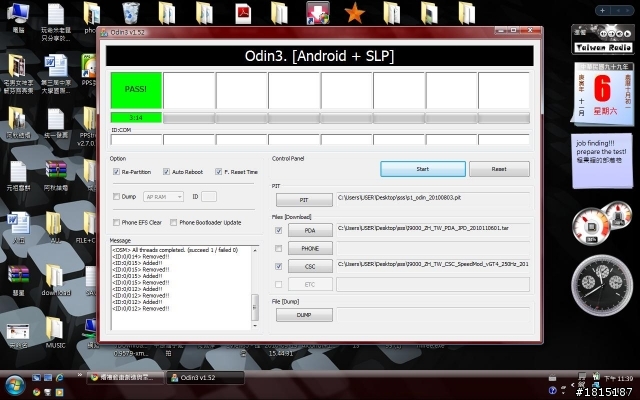Screen dimensions: 640x400
Task: Switch to Chrome window in taskbar
Action: (126, 378)
